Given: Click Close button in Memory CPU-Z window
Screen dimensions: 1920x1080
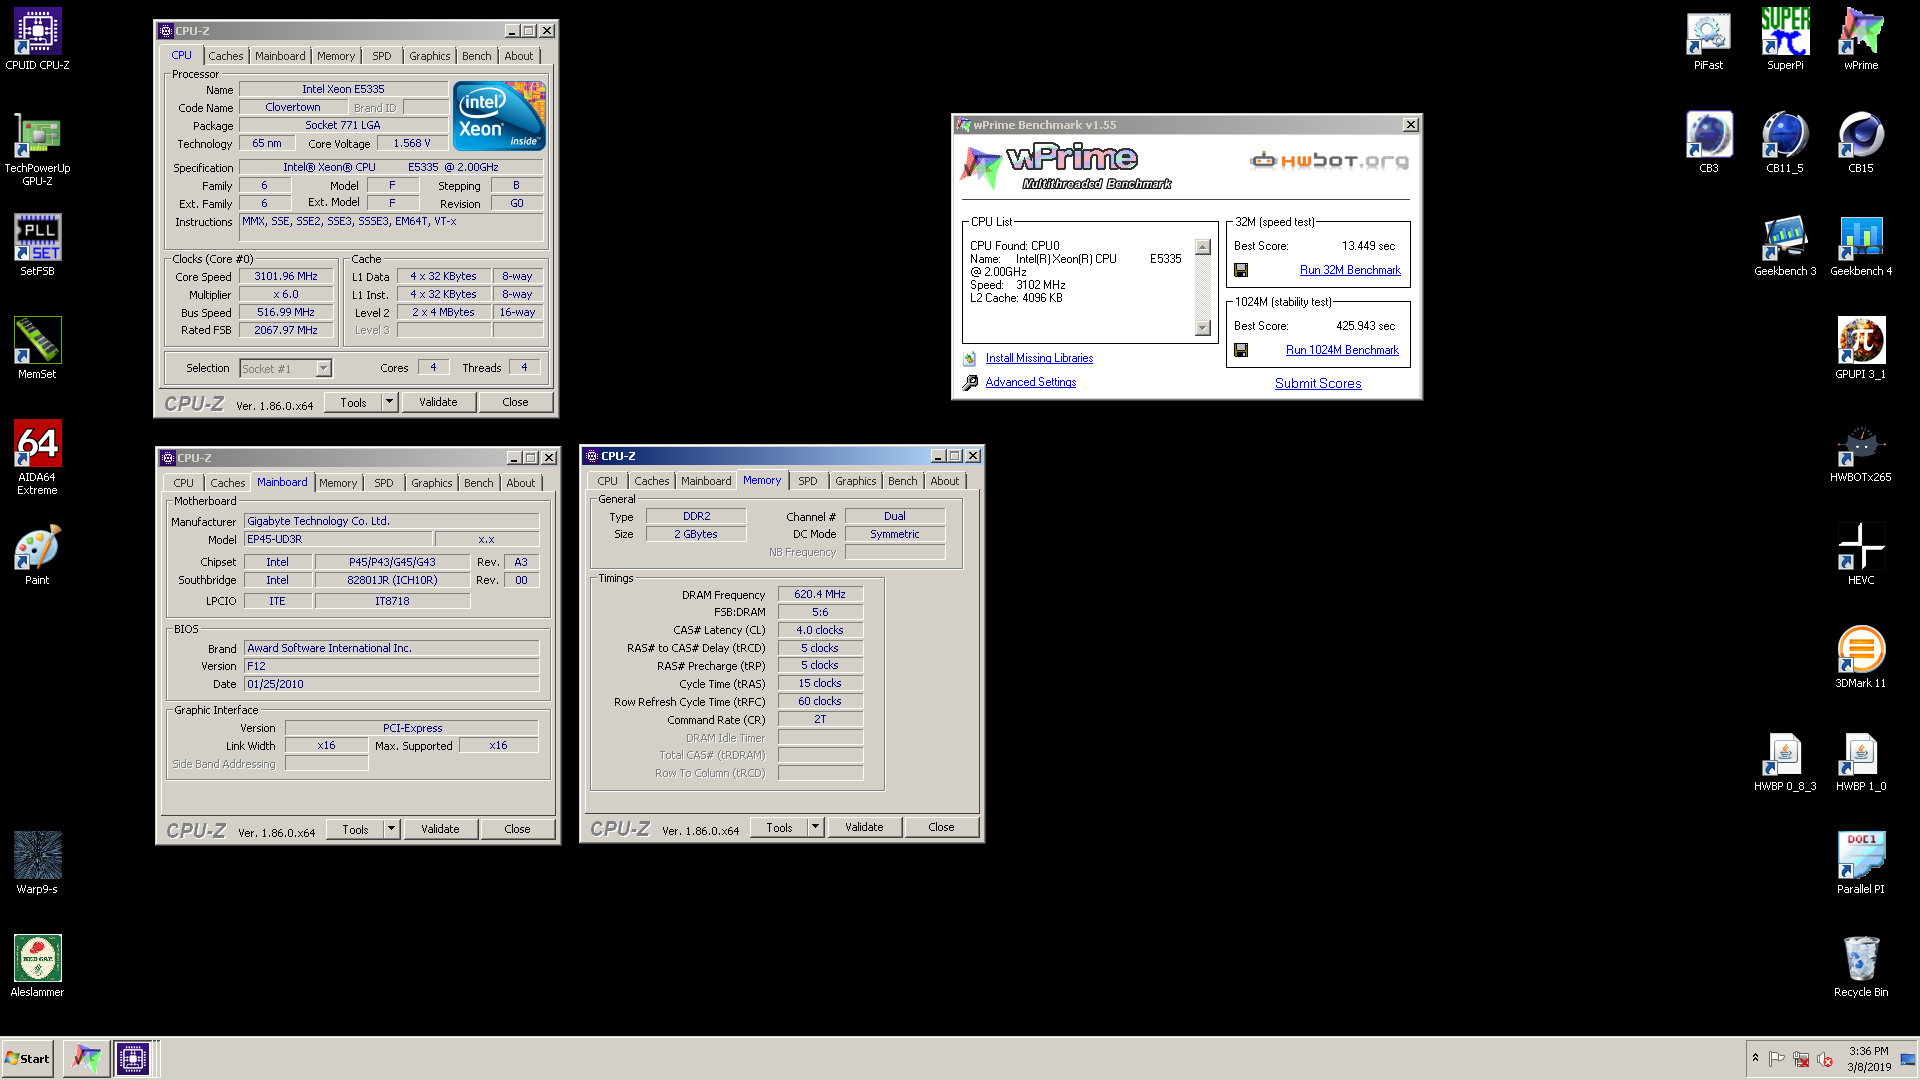Looking at the screenshot, I should (941, 827).
